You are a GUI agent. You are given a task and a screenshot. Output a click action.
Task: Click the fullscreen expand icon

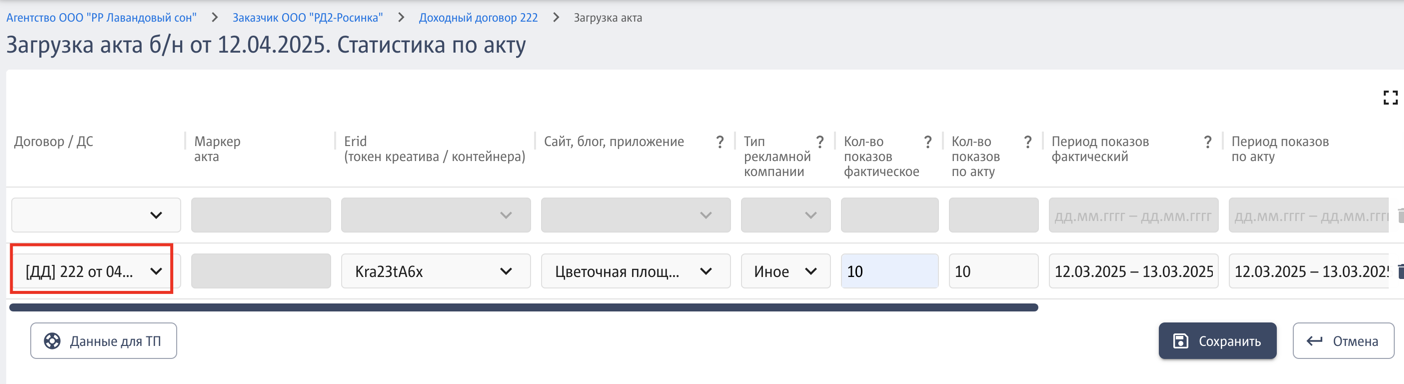1390,97
